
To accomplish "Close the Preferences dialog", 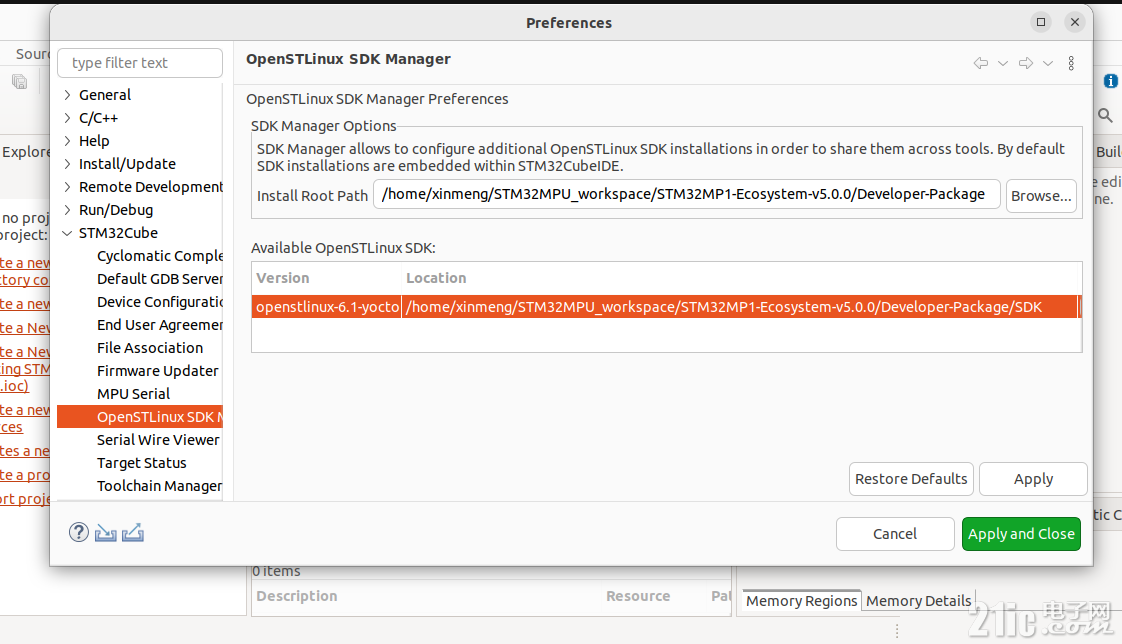I will point(1075,22).
